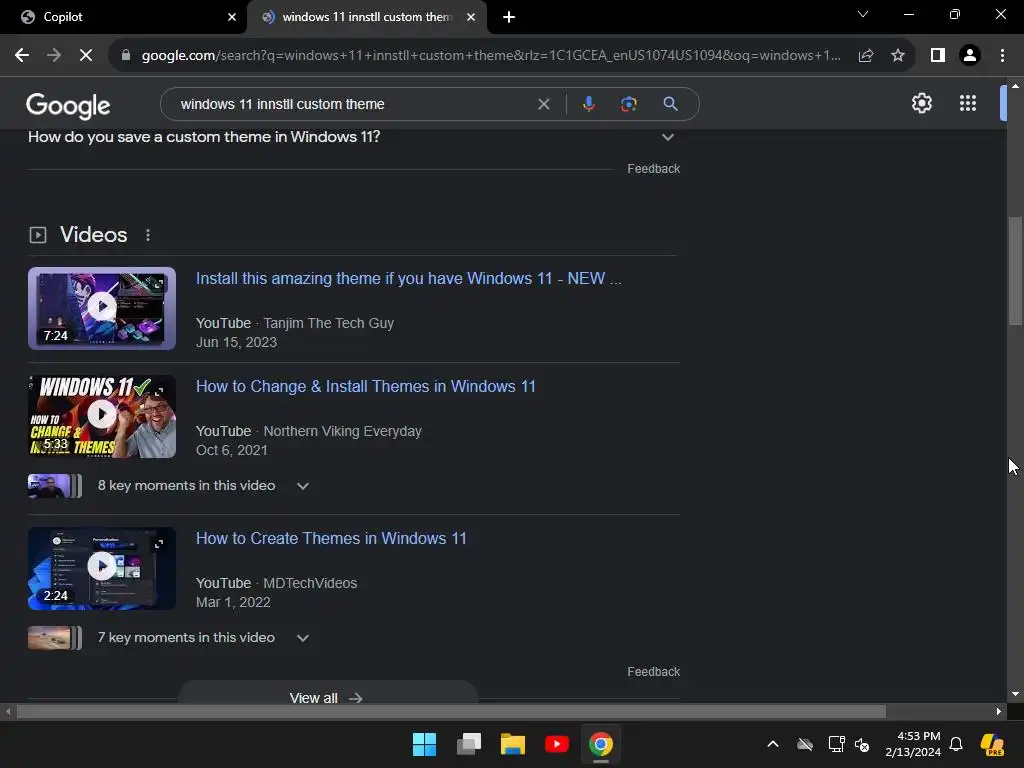Image resolution: width=1024 pixels, height=768 pixels.
Task: Click the scroll down arrow
Action: coord(1015,694)
